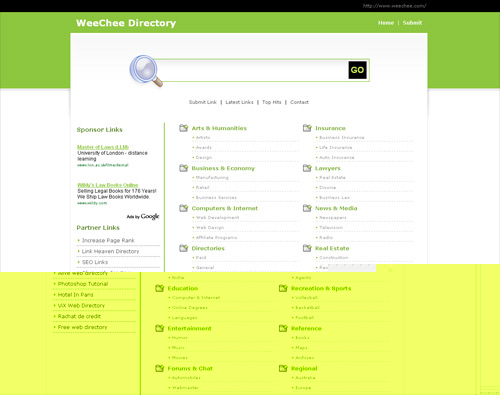Click the Business & Economy folder icon
500x395 pixels.
coord(184,168)
